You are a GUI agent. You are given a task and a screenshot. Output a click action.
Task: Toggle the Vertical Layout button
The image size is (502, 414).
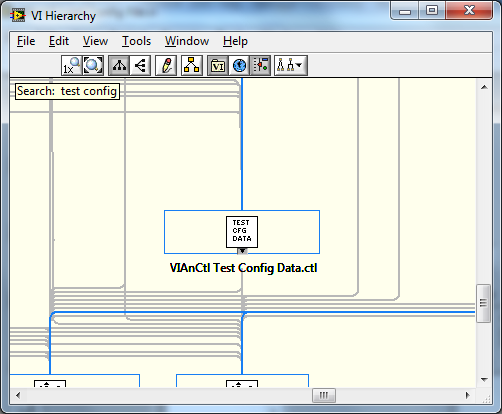click(x=119, y=65)
